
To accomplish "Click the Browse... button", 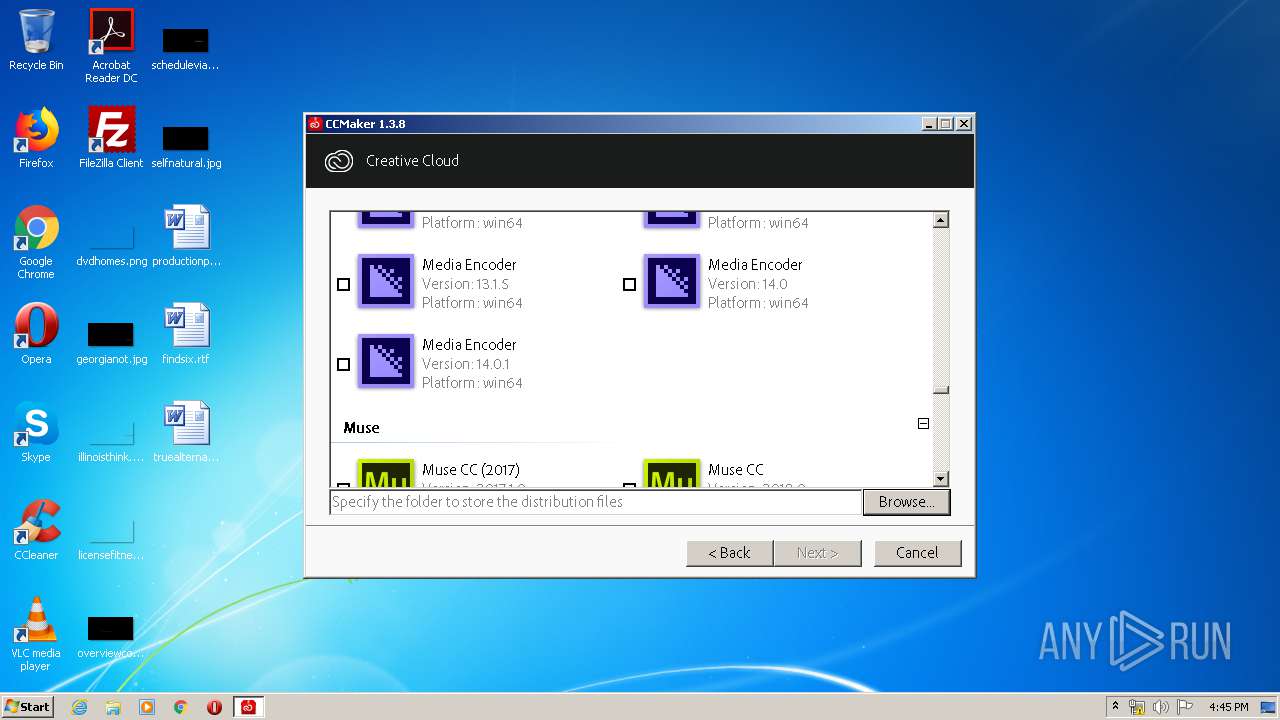I will coord(906,502).
